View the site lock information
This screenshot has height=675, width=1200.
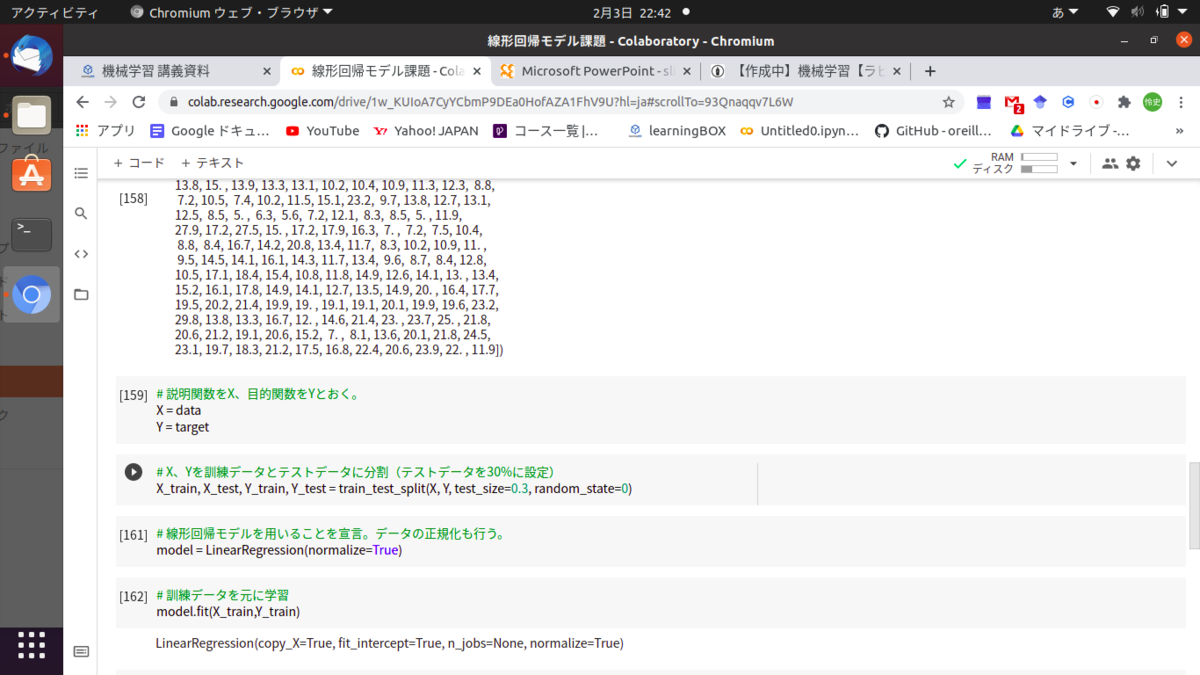click(173, 102)
